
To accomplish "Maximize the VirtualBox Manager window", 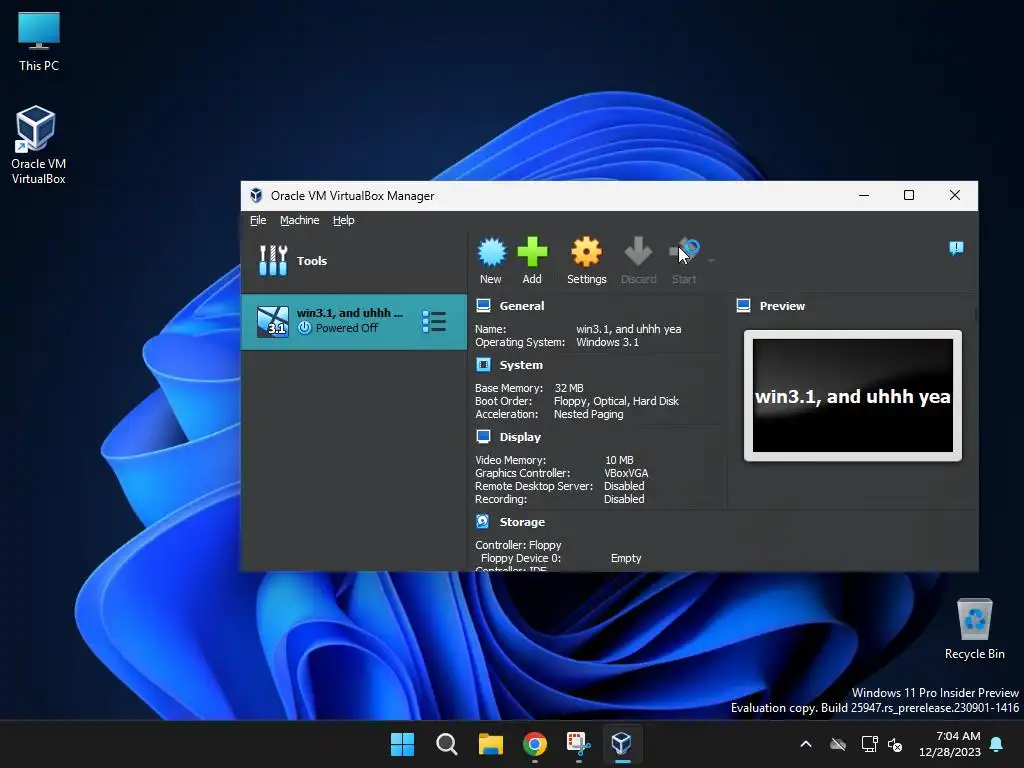I will coord(908,195).
